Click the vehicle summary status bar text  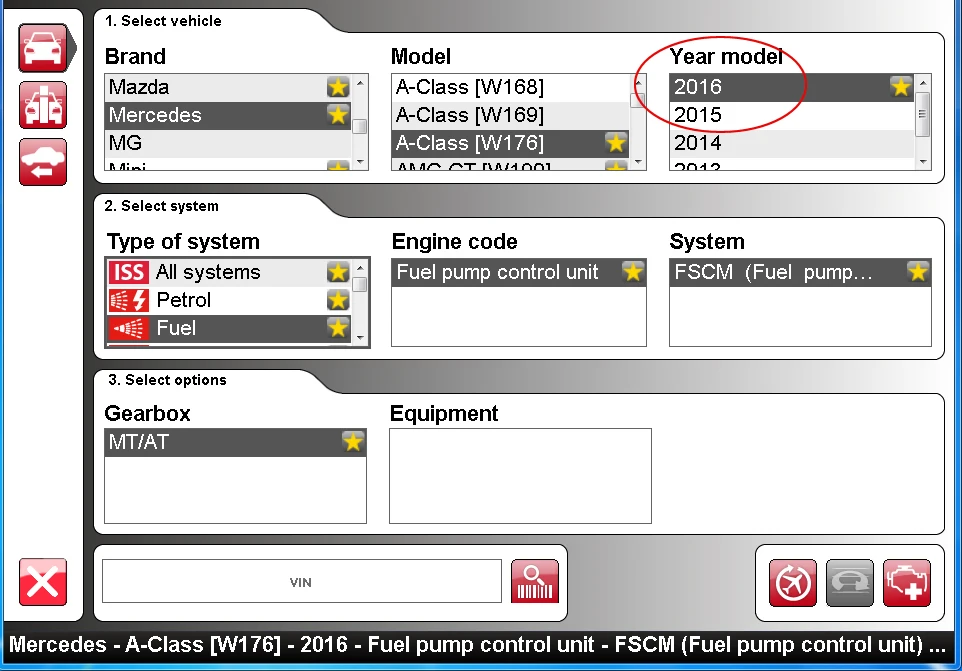click(x=477, y=645)
